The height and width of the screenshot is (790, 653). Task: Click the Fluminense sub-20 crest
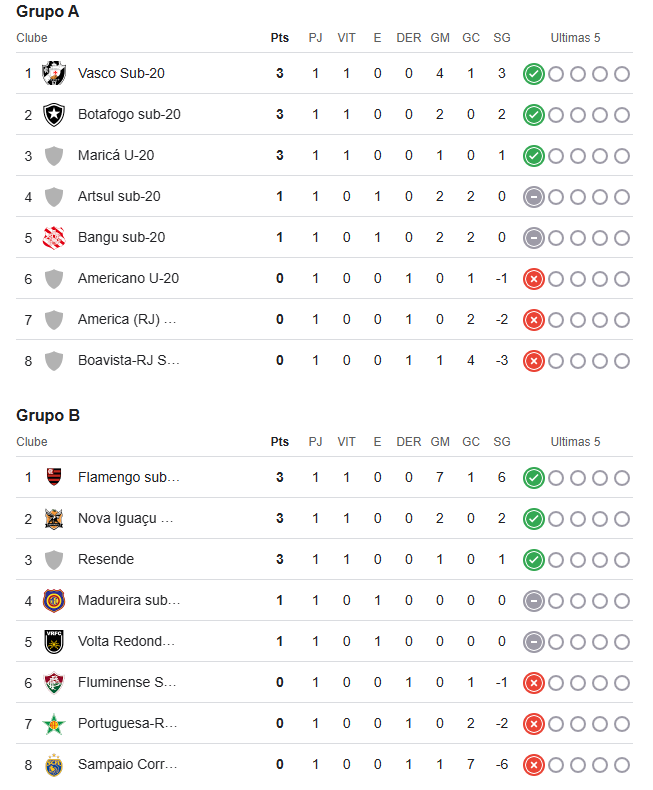(x=54, y=683)
